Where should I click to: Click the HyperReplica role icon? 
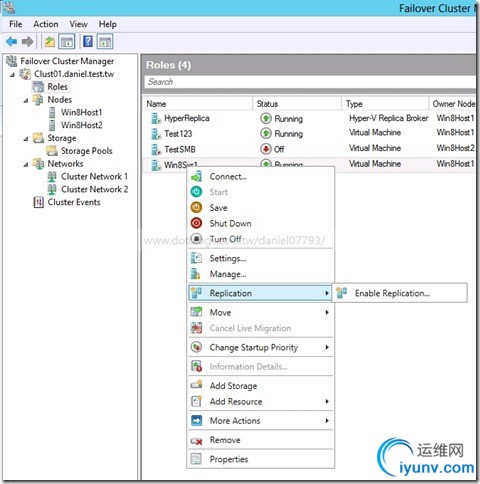click(x=156, y=118)
